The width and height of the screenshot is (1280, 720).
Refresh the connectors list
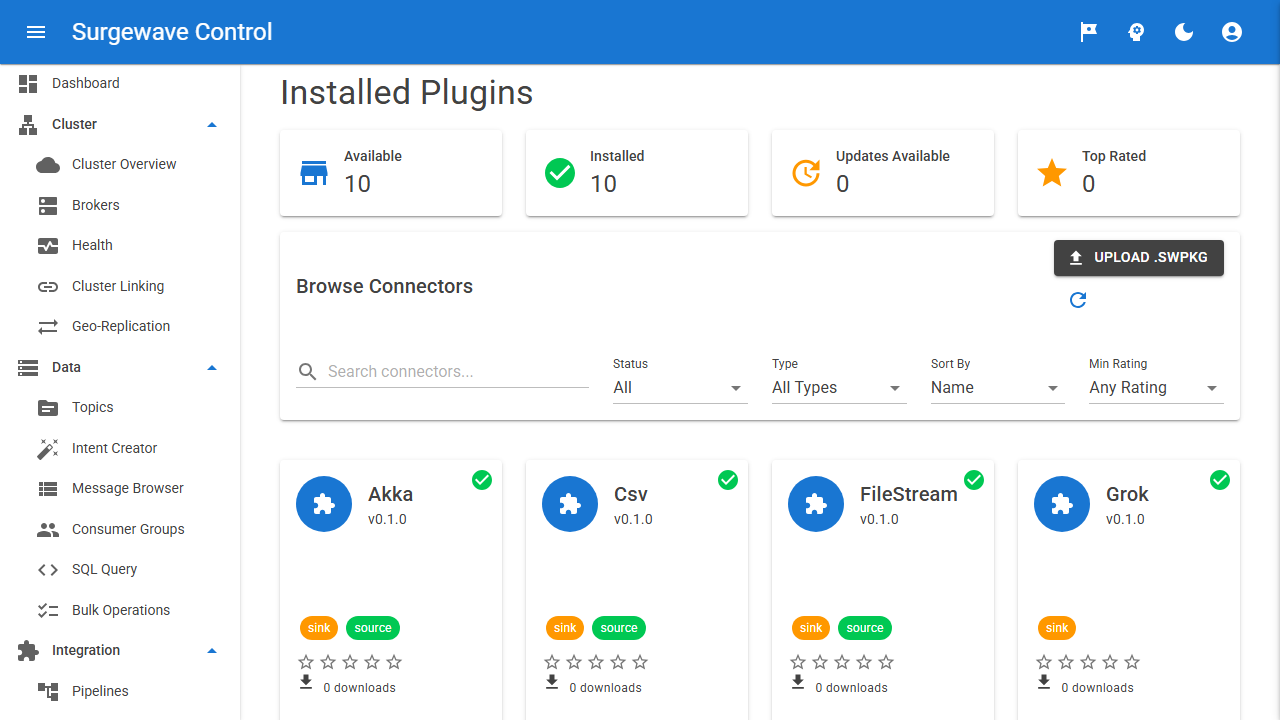(x=1078, y=300)
